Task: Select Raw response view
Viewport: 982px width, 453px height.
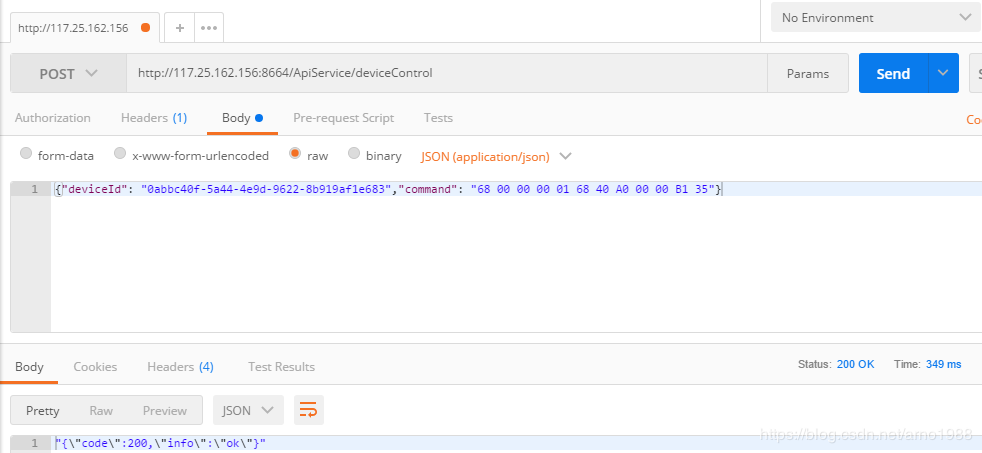Action: coord(101,410)
